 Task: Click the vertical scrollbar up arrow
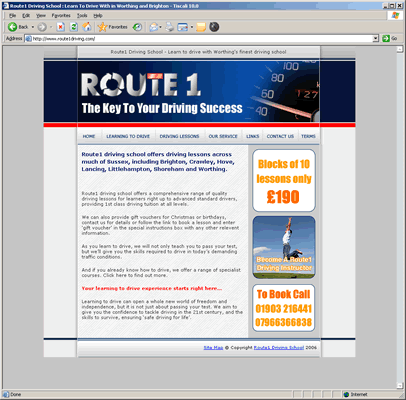tap(400, 49)
